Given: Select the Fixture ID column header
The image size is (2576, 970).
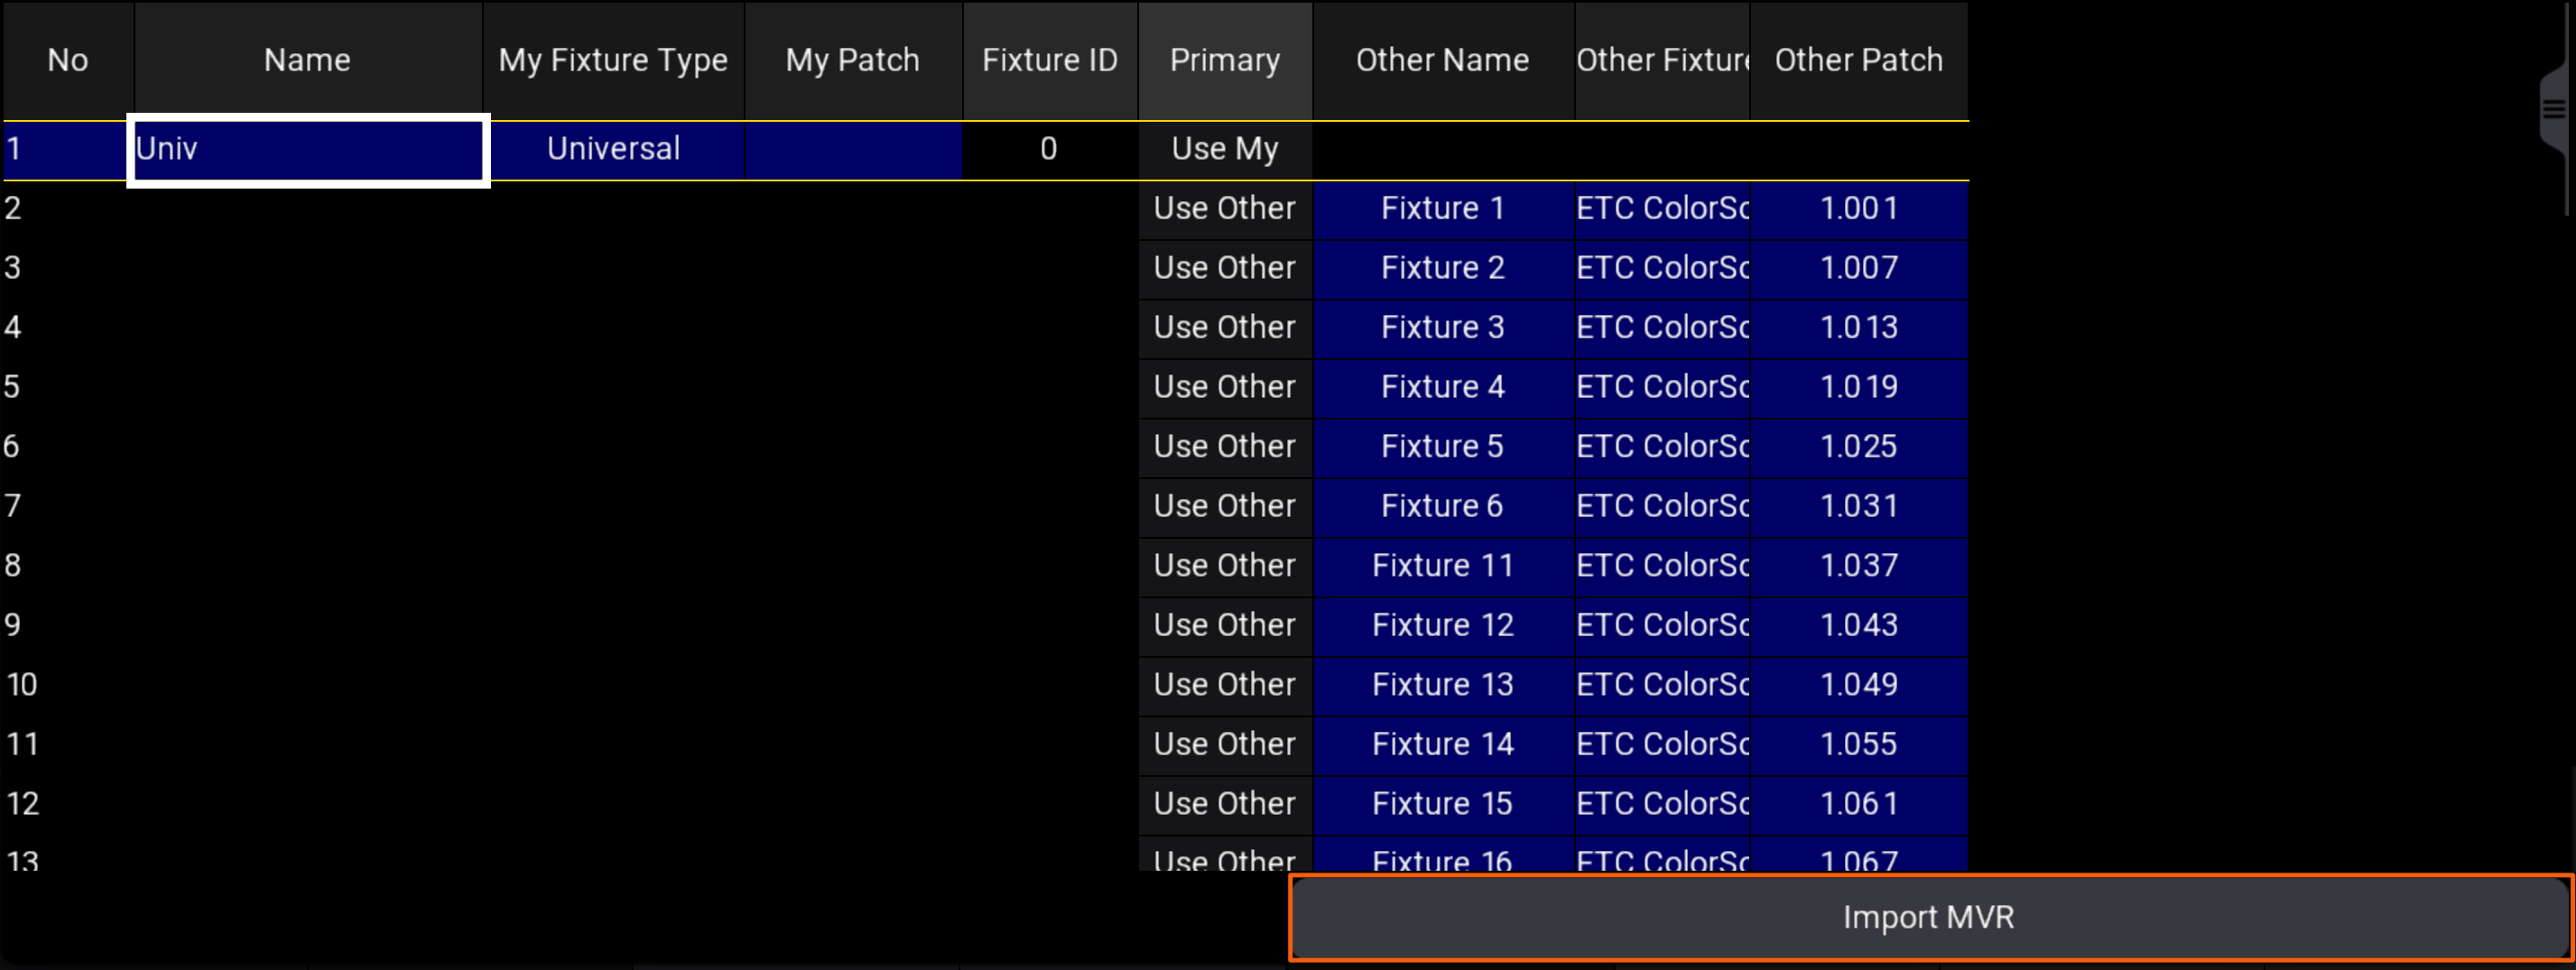Looking at the screenshot, I should pyautogui.click(x=1049, y=60).
